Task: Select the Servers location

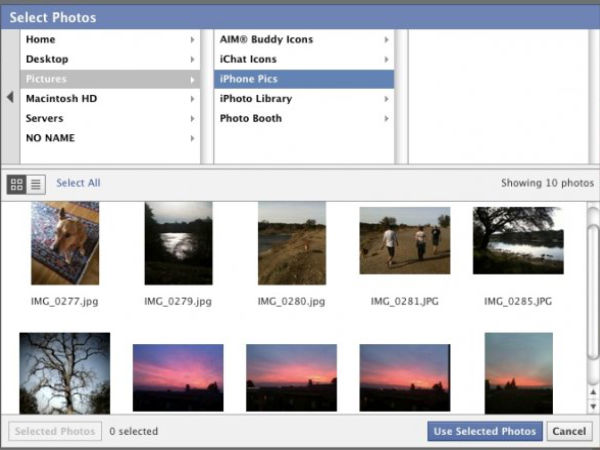Action: tap(46, 118)
